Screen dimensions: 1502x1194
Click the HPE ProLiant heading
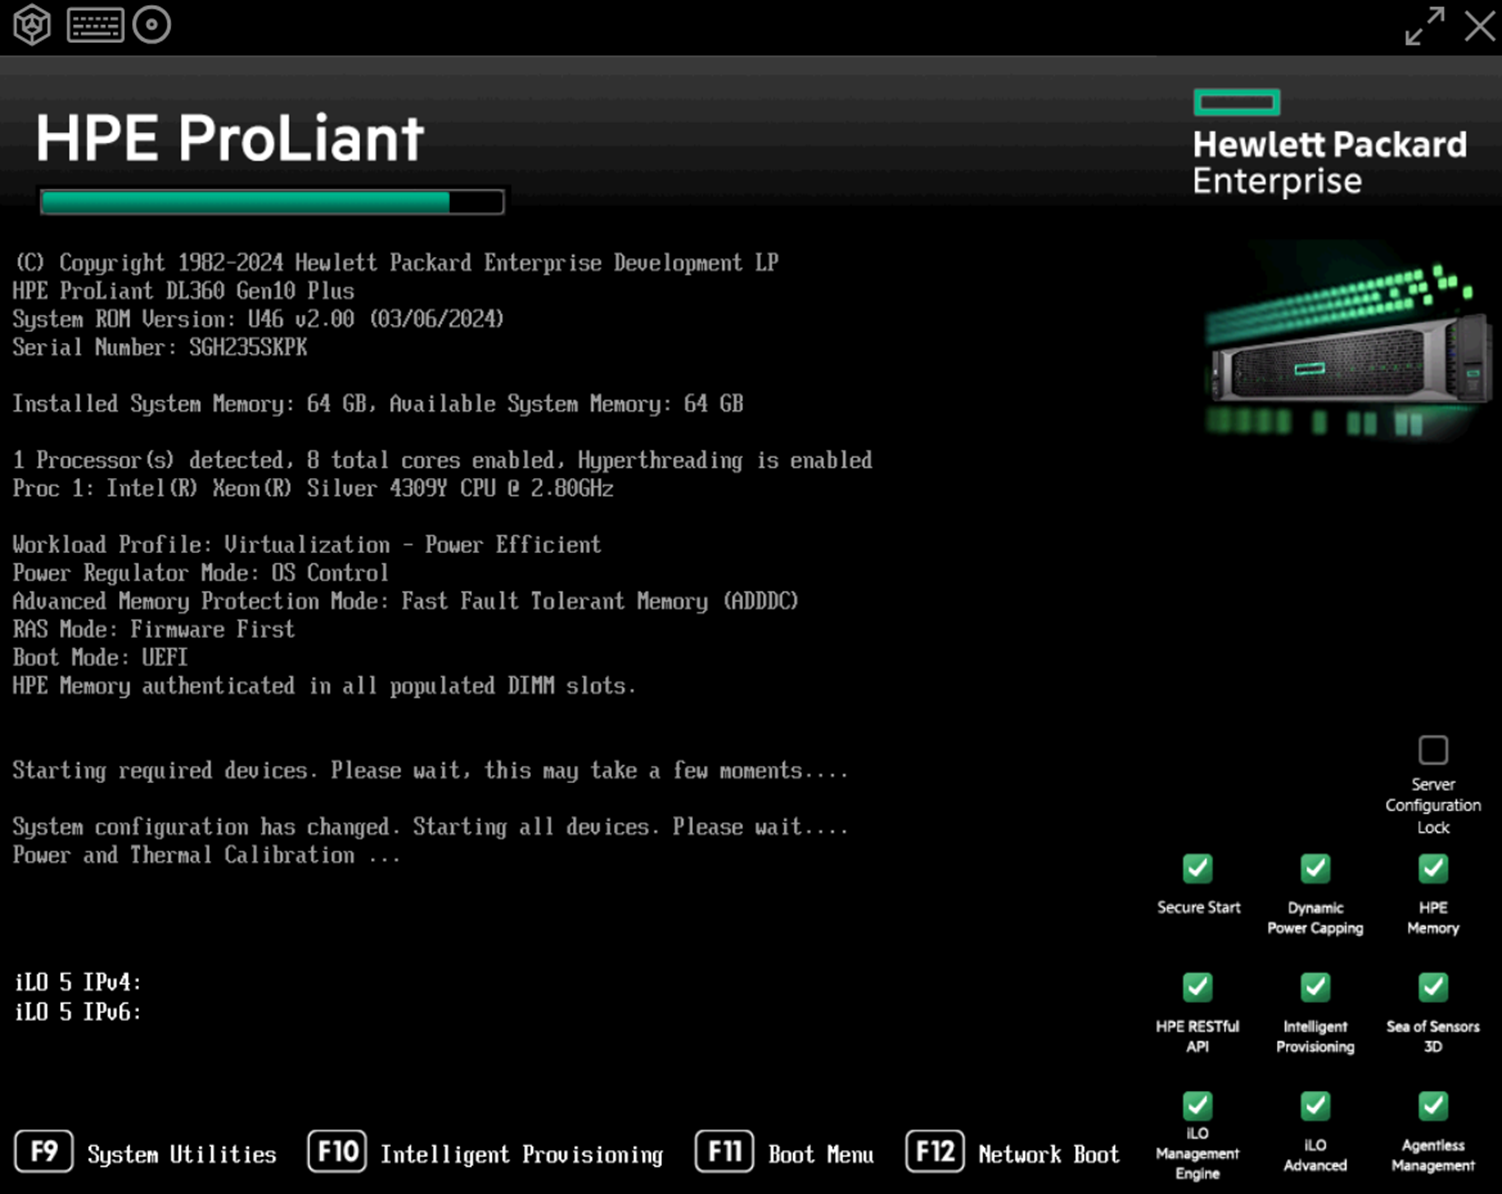[230, 138]
